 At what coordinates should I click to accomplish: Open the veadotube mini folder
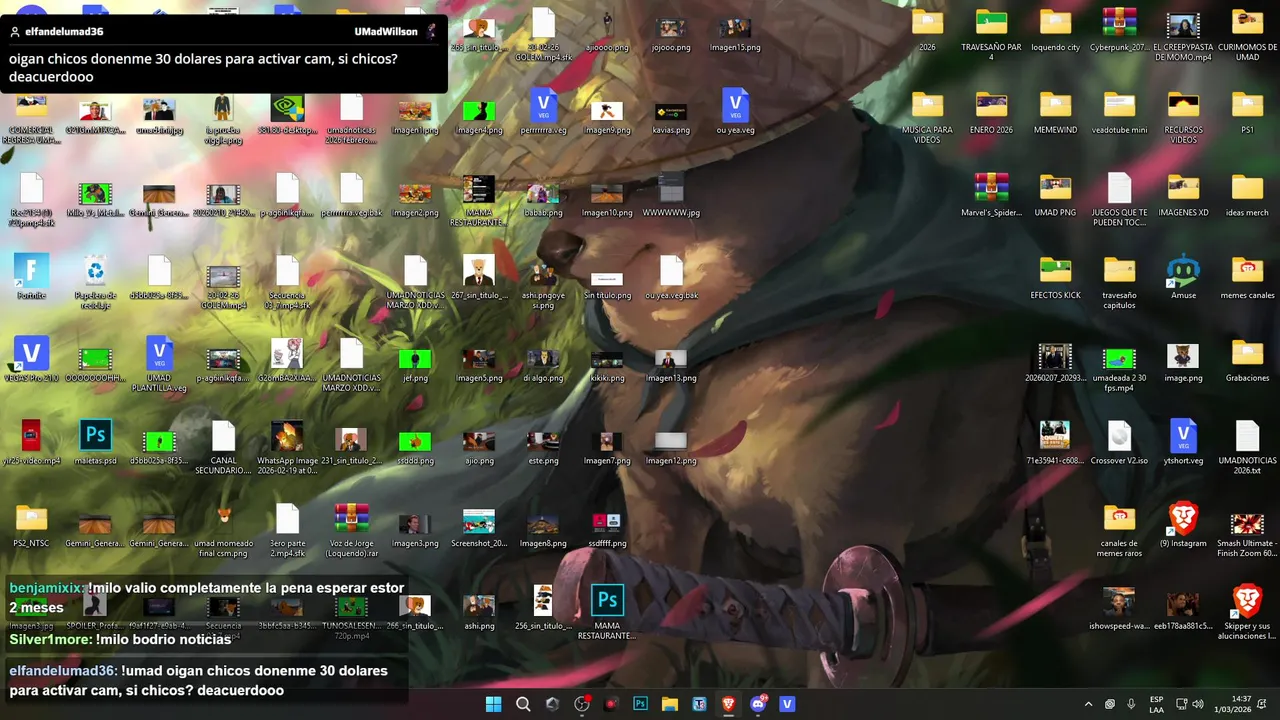(x=1119, y=111)
